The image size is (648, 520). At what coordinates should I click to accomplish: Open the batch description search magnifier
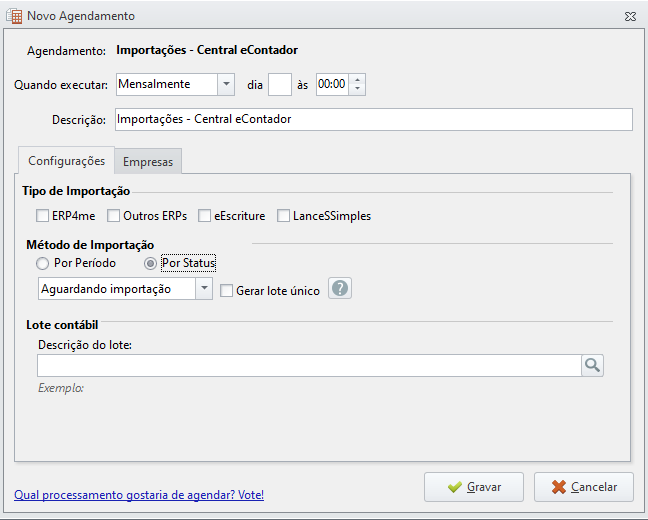pyautogui.click(x=592, y=365)
